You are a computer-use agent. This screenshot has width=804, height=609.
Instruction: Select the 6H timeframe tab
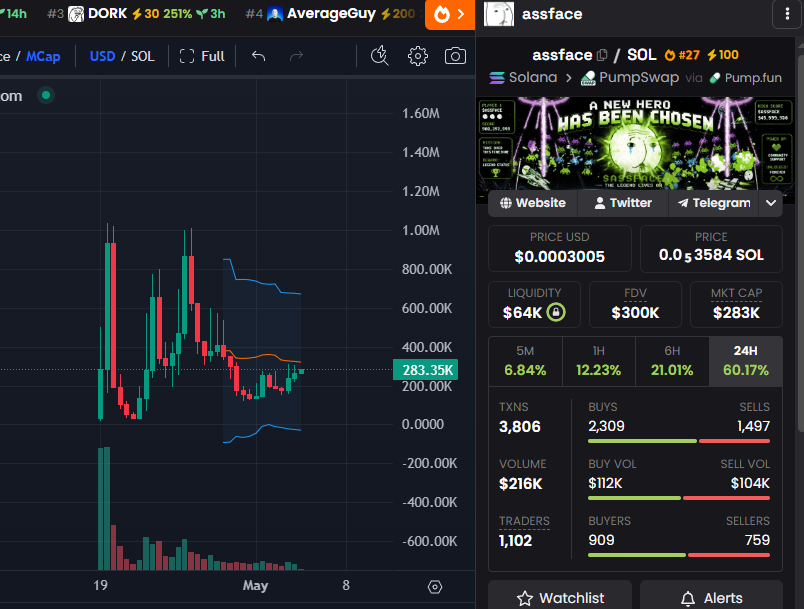tap(672, 361)
